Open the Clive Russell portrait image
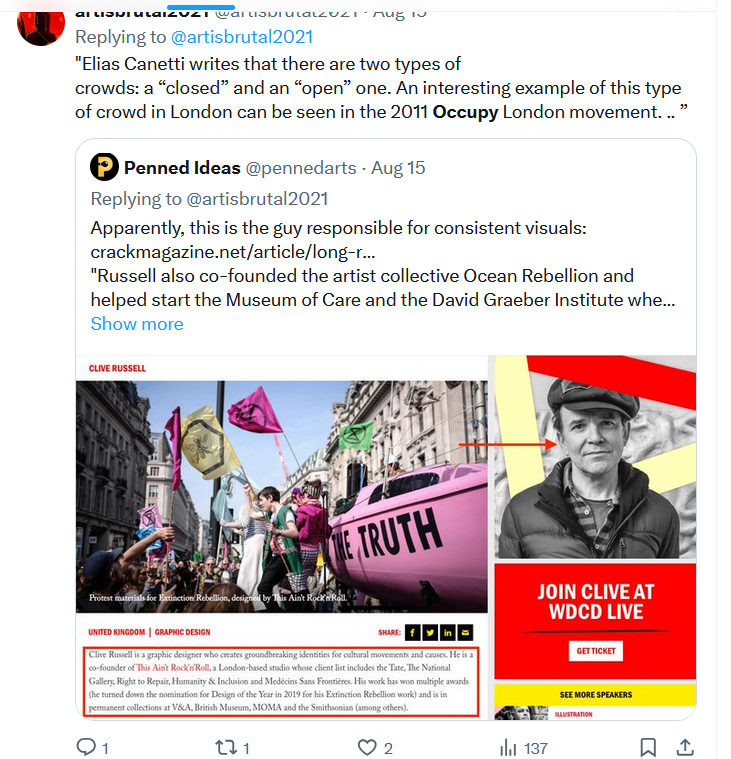Screen dimensions: 731x759 [595, 457]
